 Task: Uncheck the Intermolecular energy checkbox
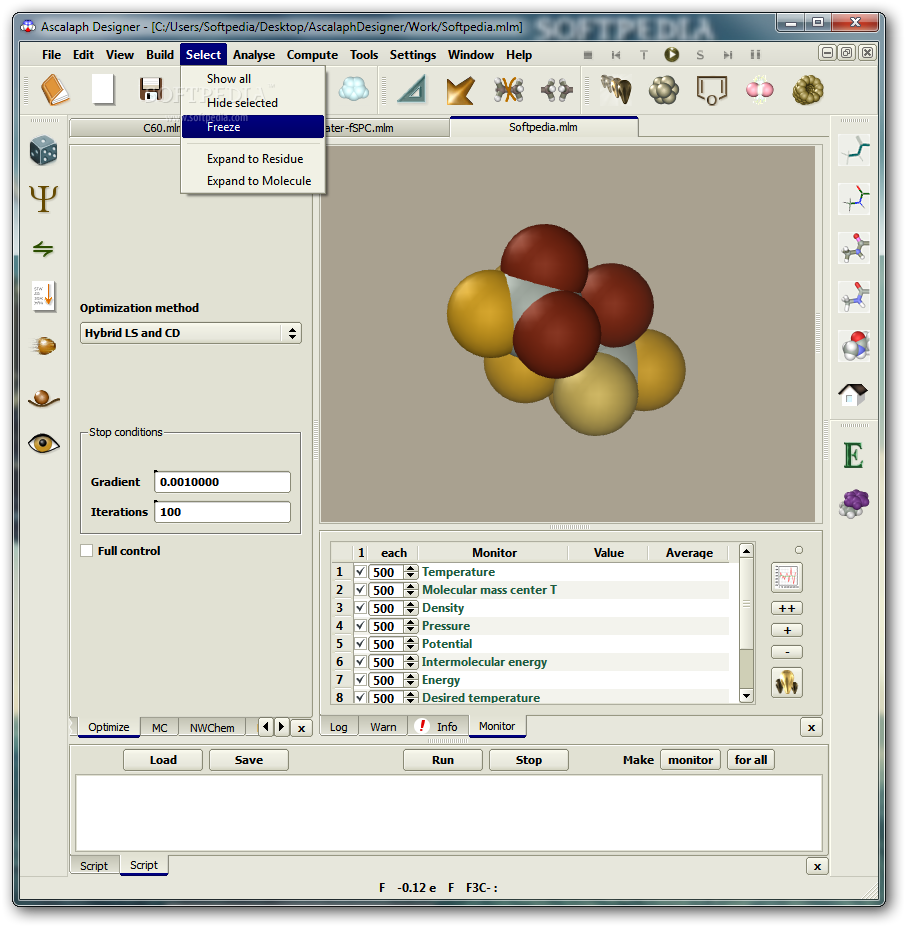pyautogui.click(x=360, y=662)
